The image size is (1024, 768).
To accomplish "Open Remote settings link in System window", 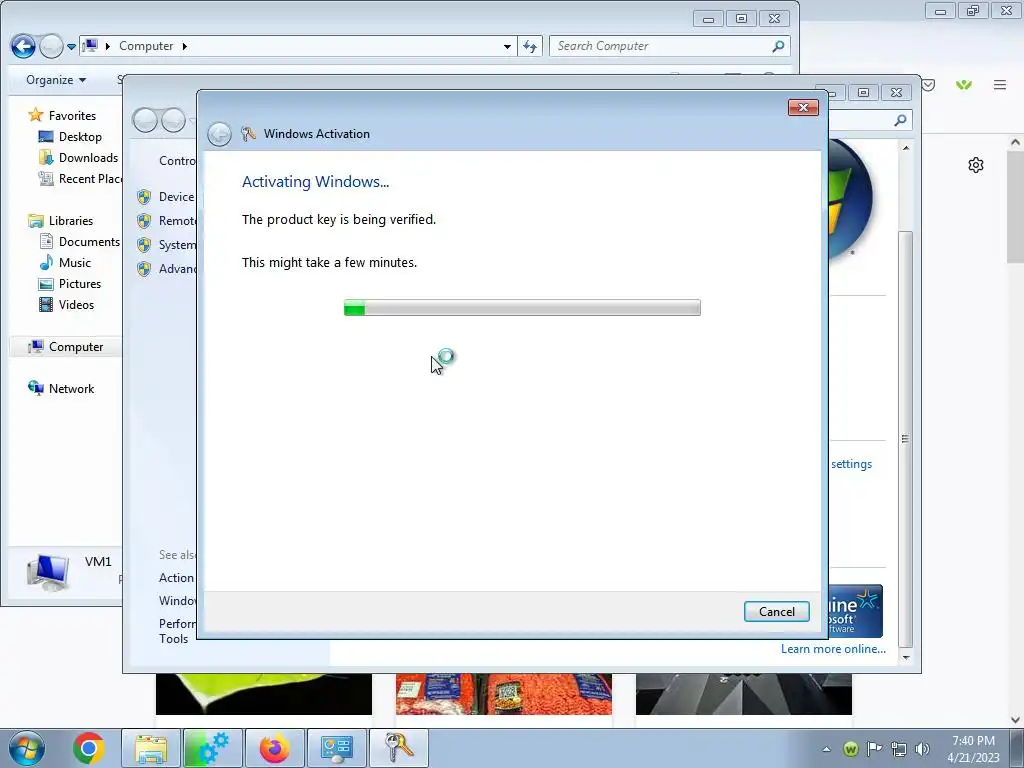I will (x=177, y=221).
